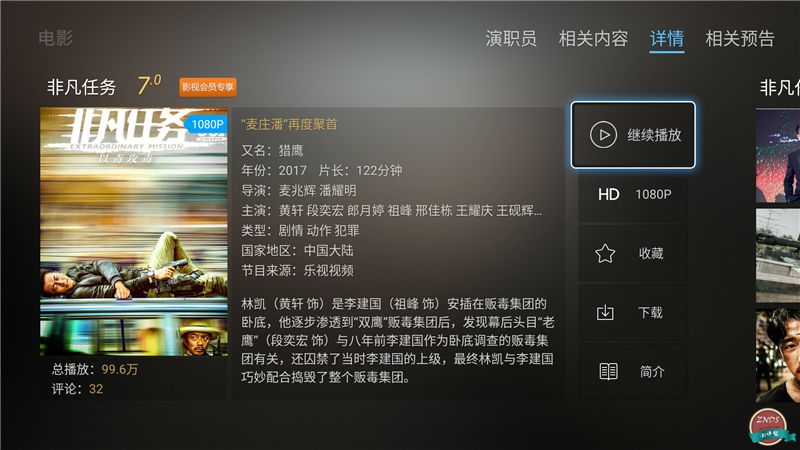Click the 收藏 text label
Viewport: 800px width, 450px height.
(651, 253)
